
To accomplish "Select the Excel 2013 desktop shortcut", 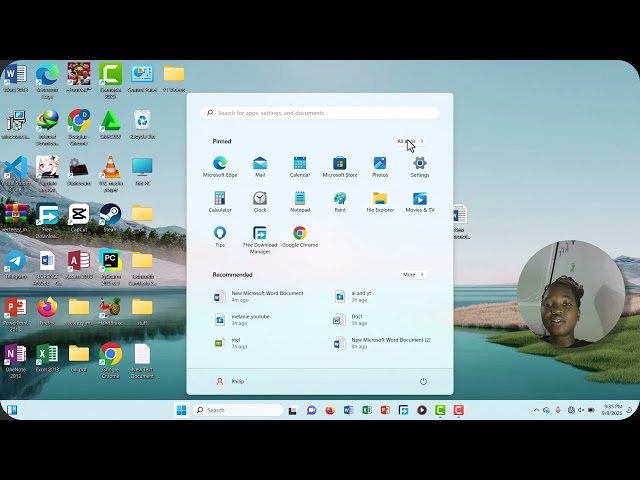I will pos(47,358).
